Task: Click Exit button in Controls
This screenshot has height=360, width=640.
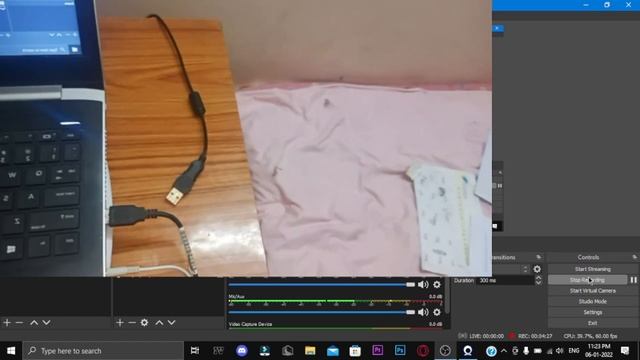Action: point(592,323)
